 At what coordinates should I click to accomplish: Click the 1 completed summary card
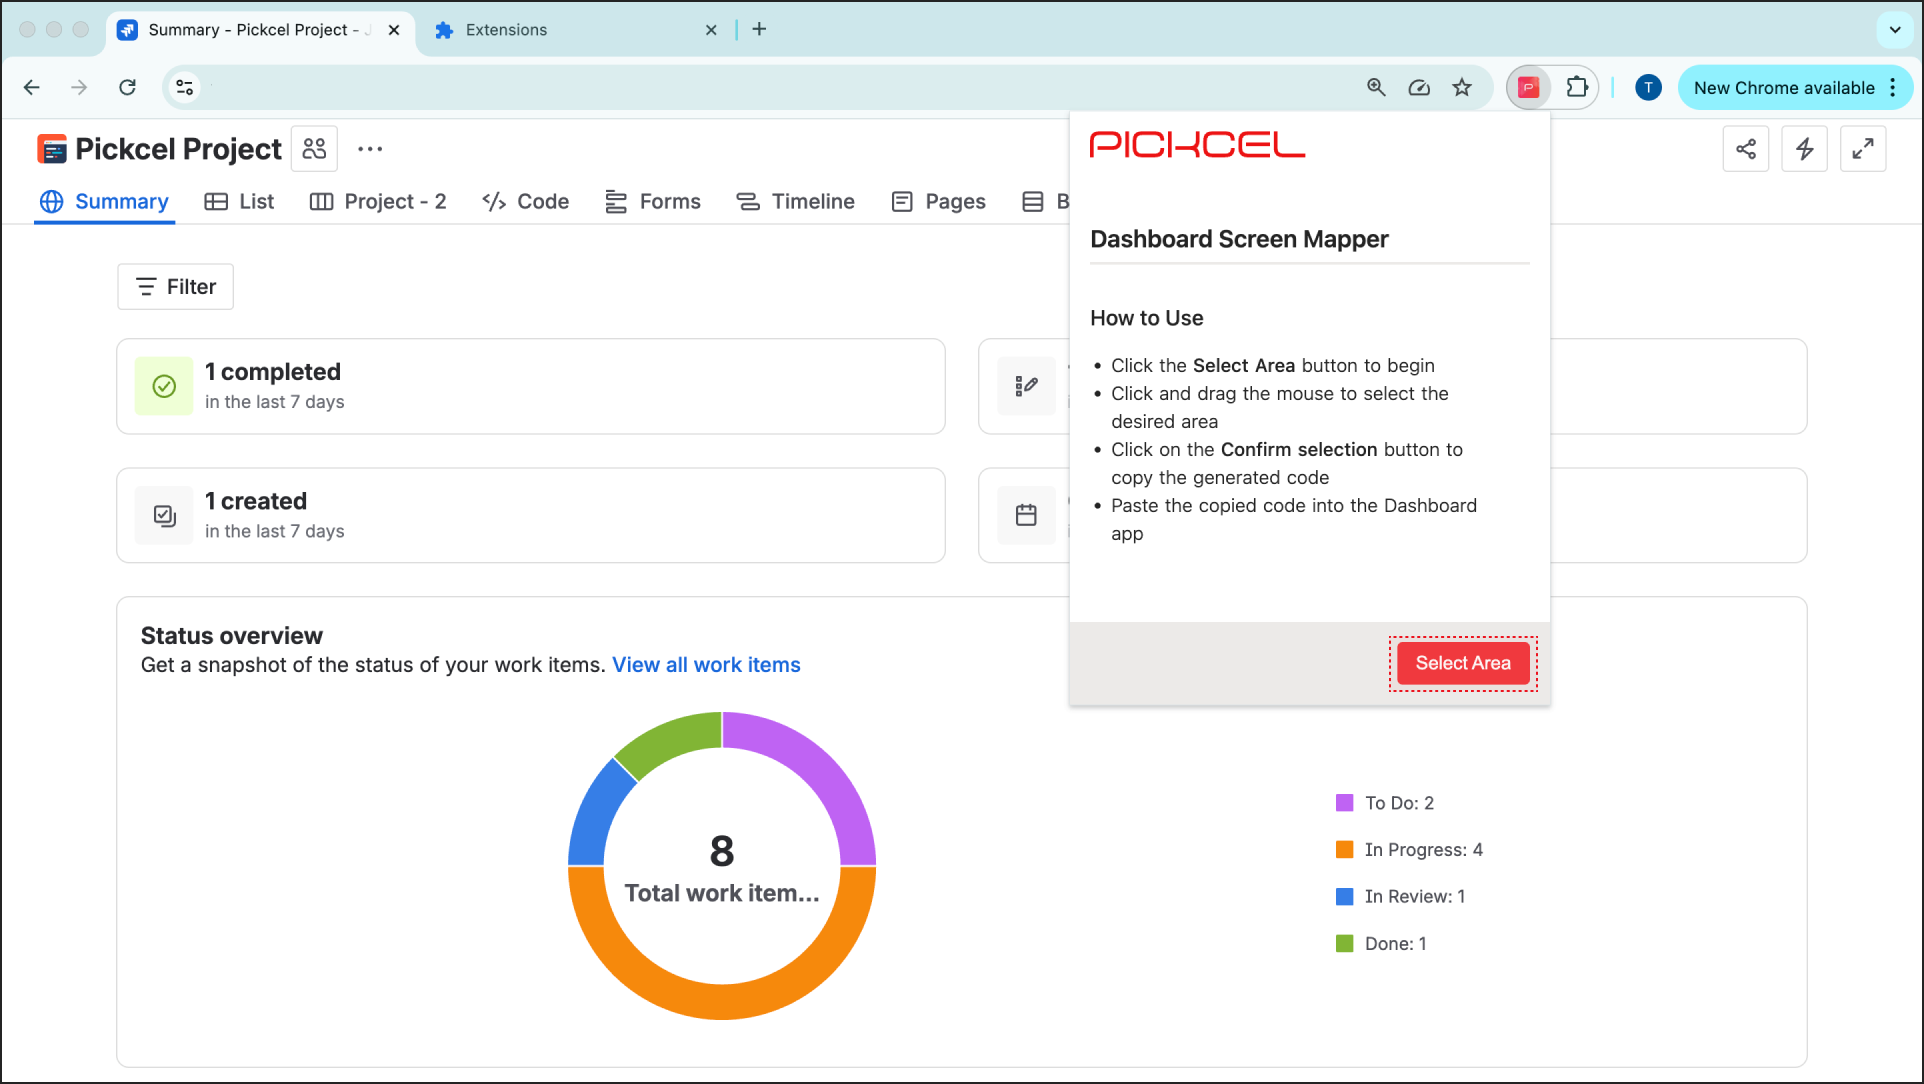click(x=530, y=386)
